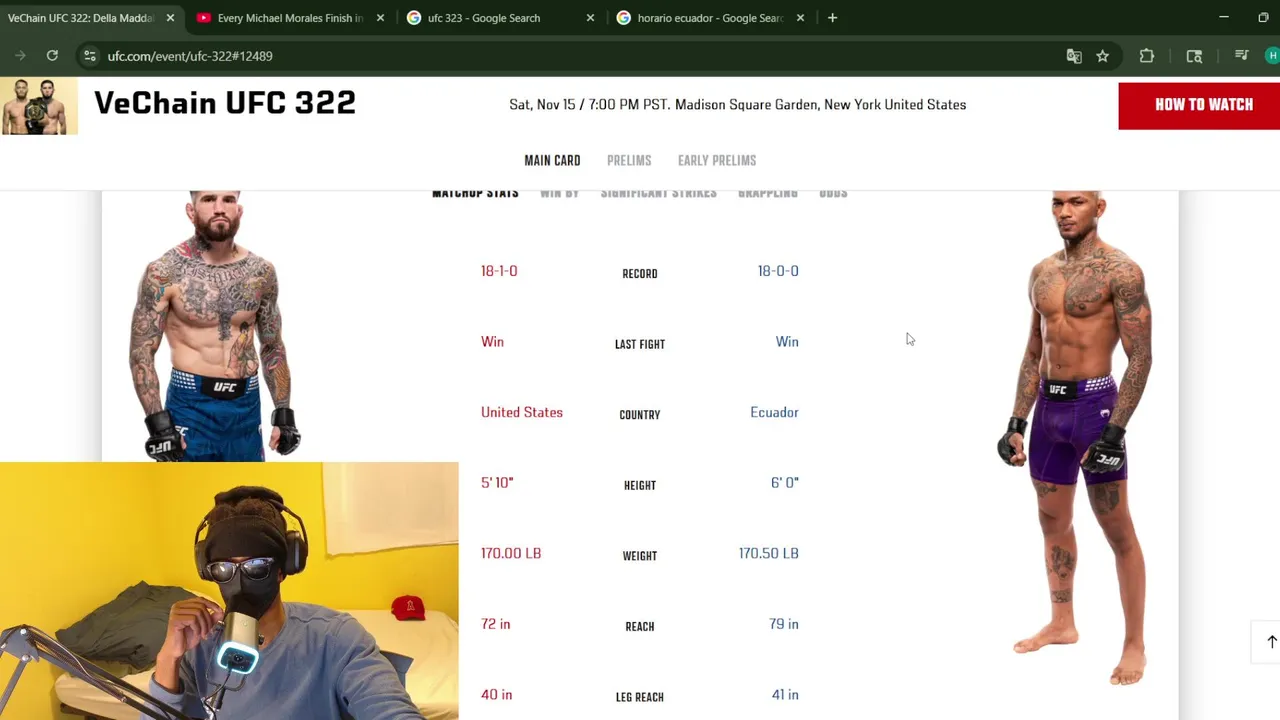
Task: View site information icon in address bar
Action: coord(90,56)
